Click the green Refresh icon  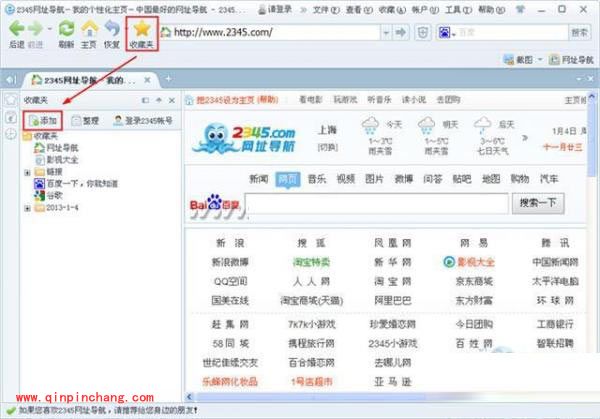point(66,29)
